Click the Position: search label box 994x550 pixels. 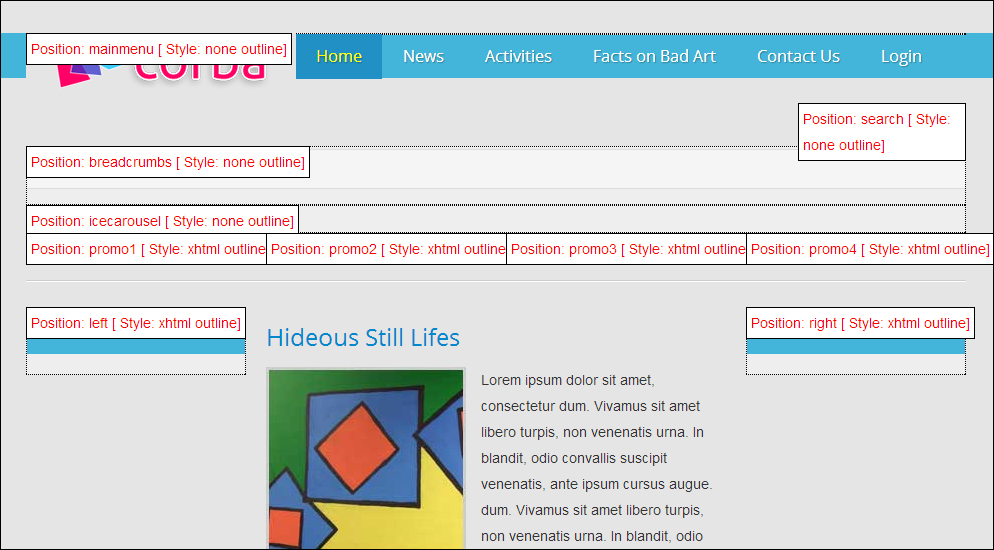[881, 132]
